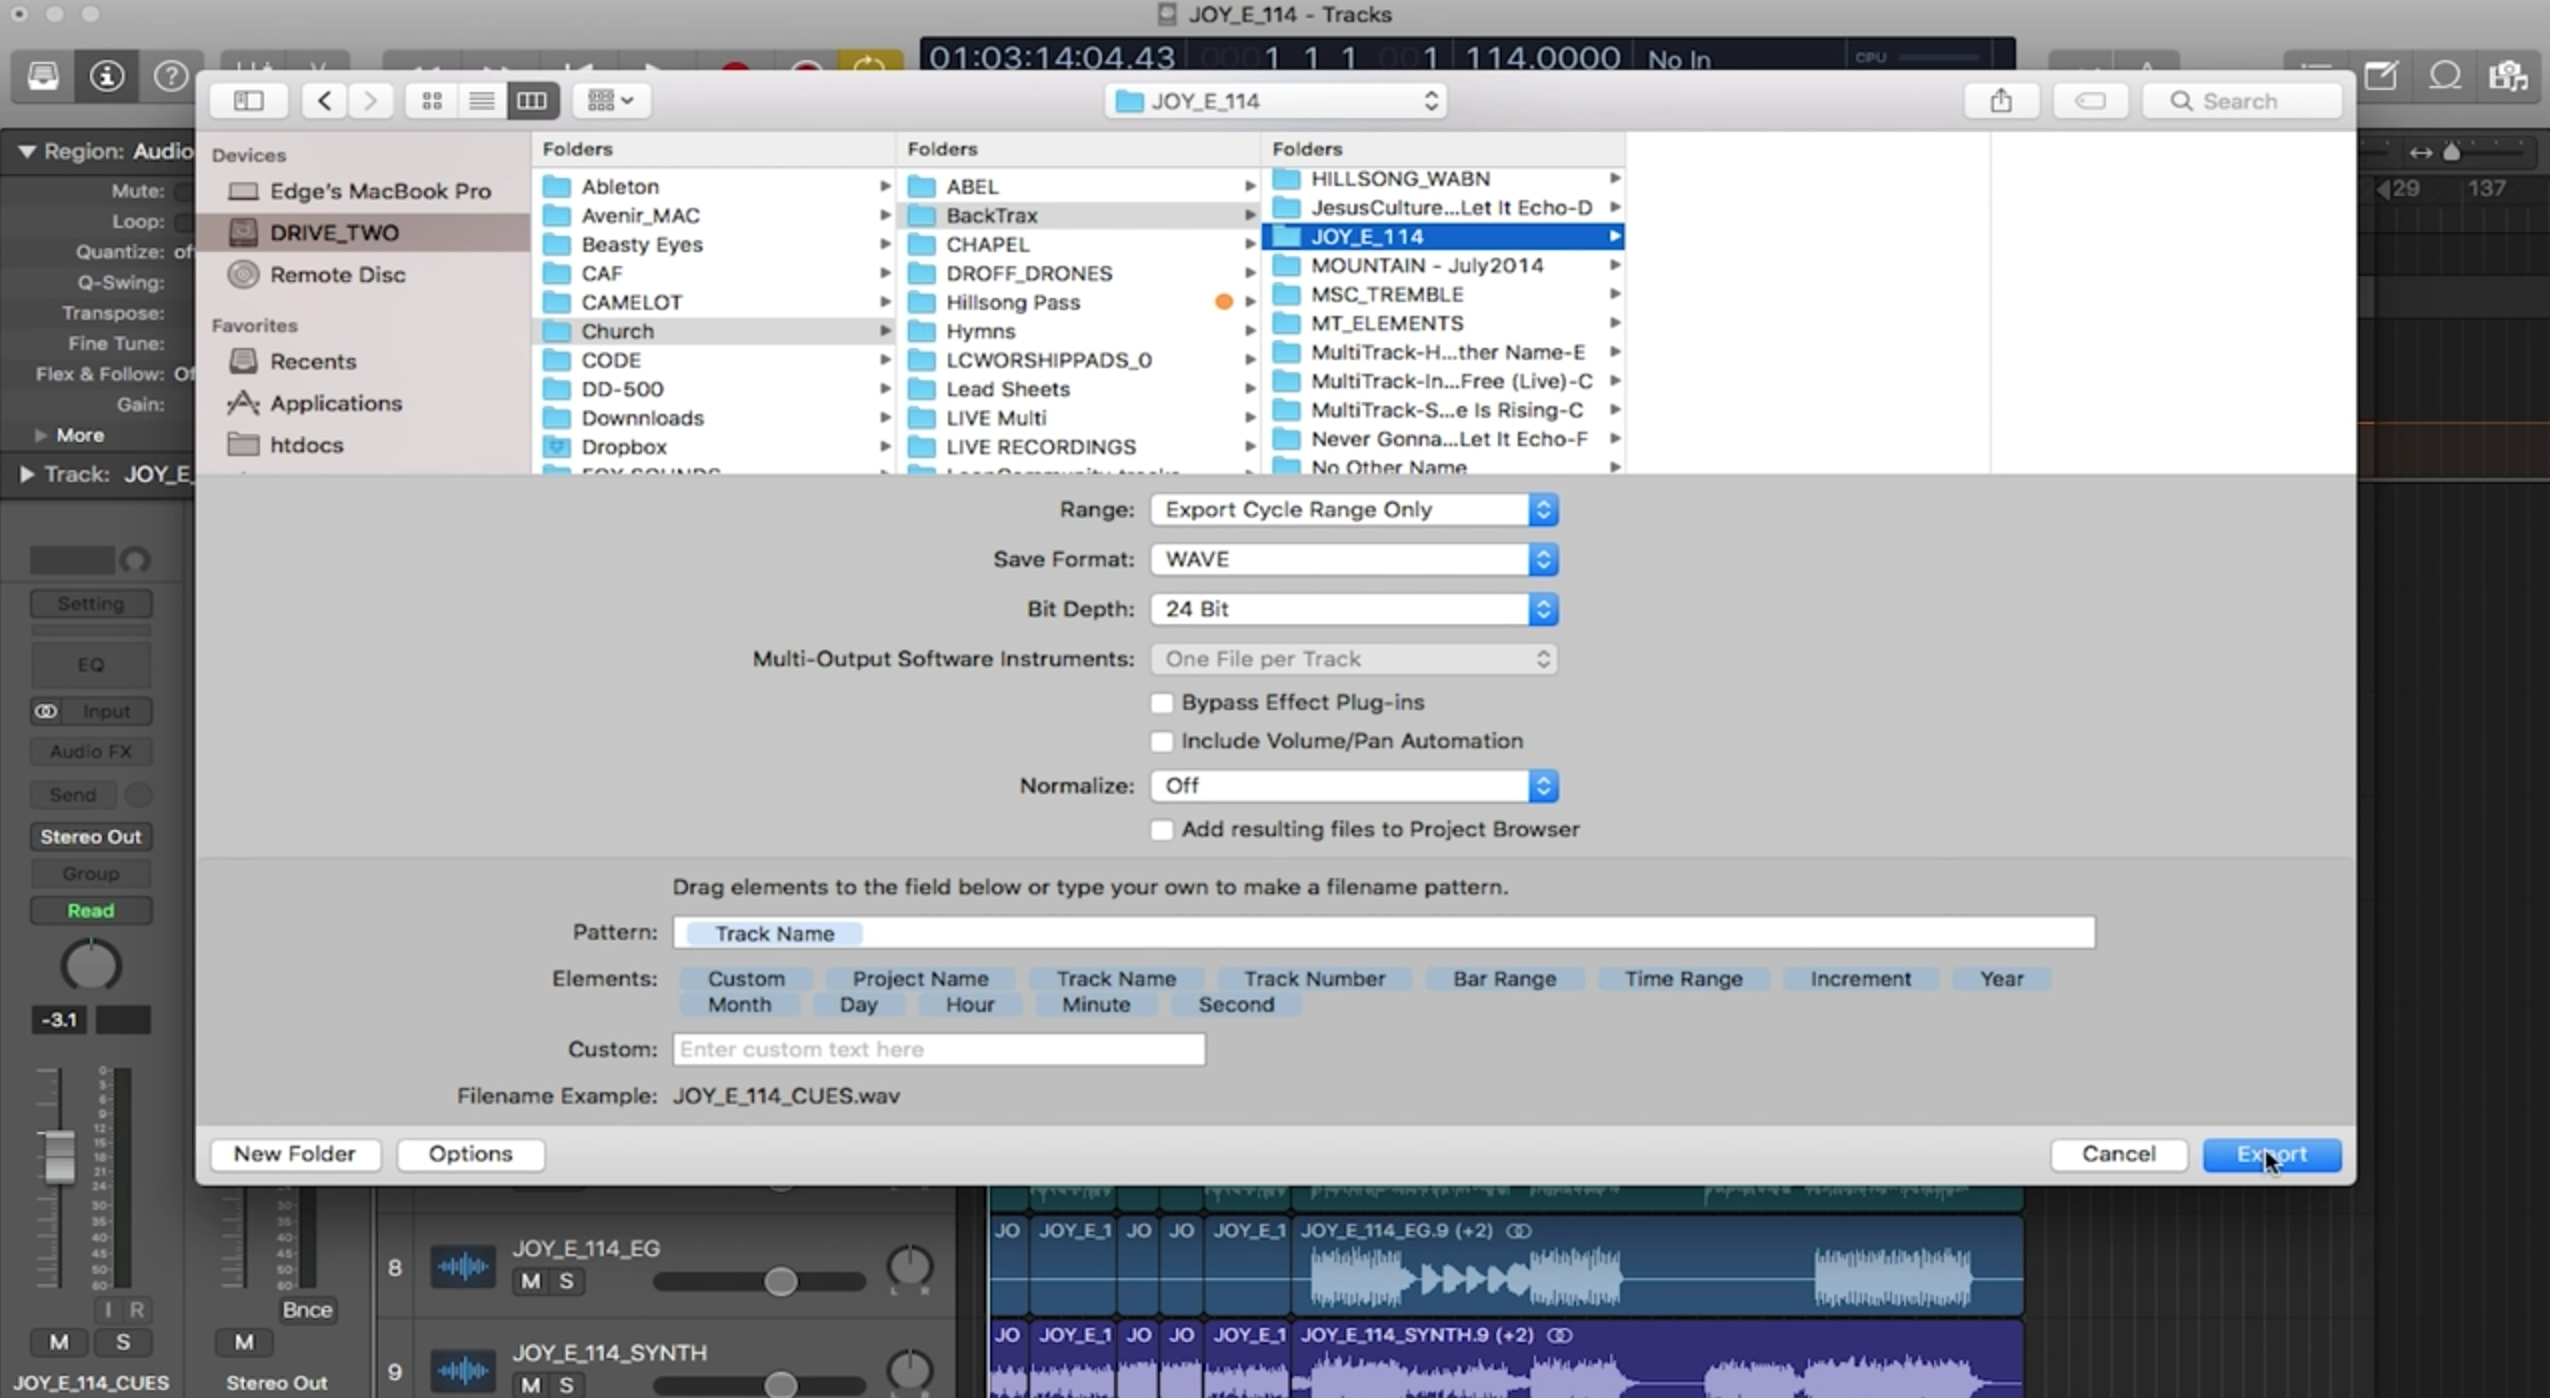Click the share/upload icon top right
Screen dimensions: 2550x1398
(x=2001, y=102)
